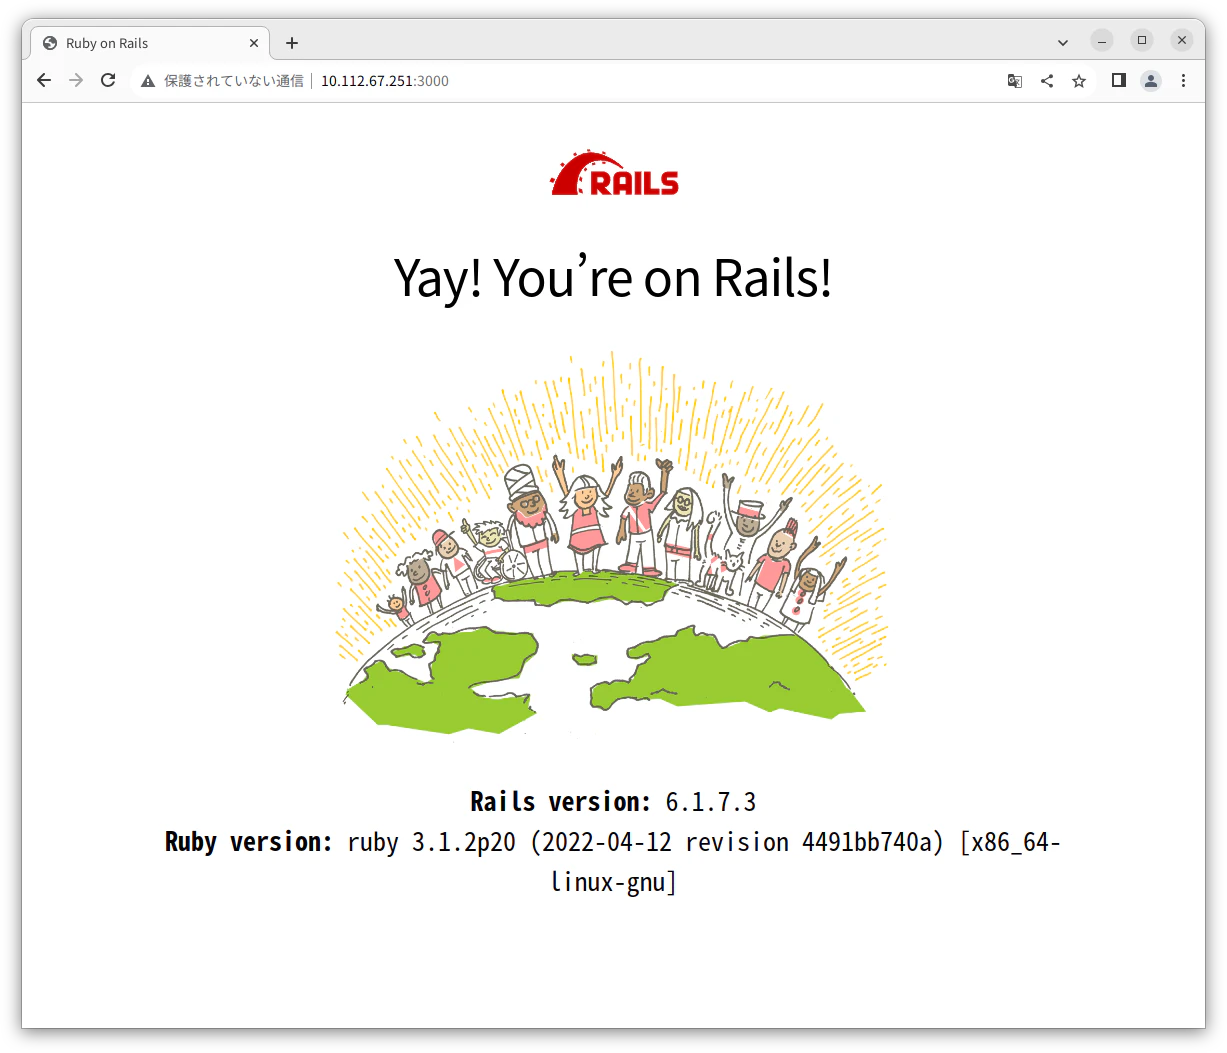Click the globe with people illustration
The width and height of the screenshot is (1227, 1053).
(612, 544)
